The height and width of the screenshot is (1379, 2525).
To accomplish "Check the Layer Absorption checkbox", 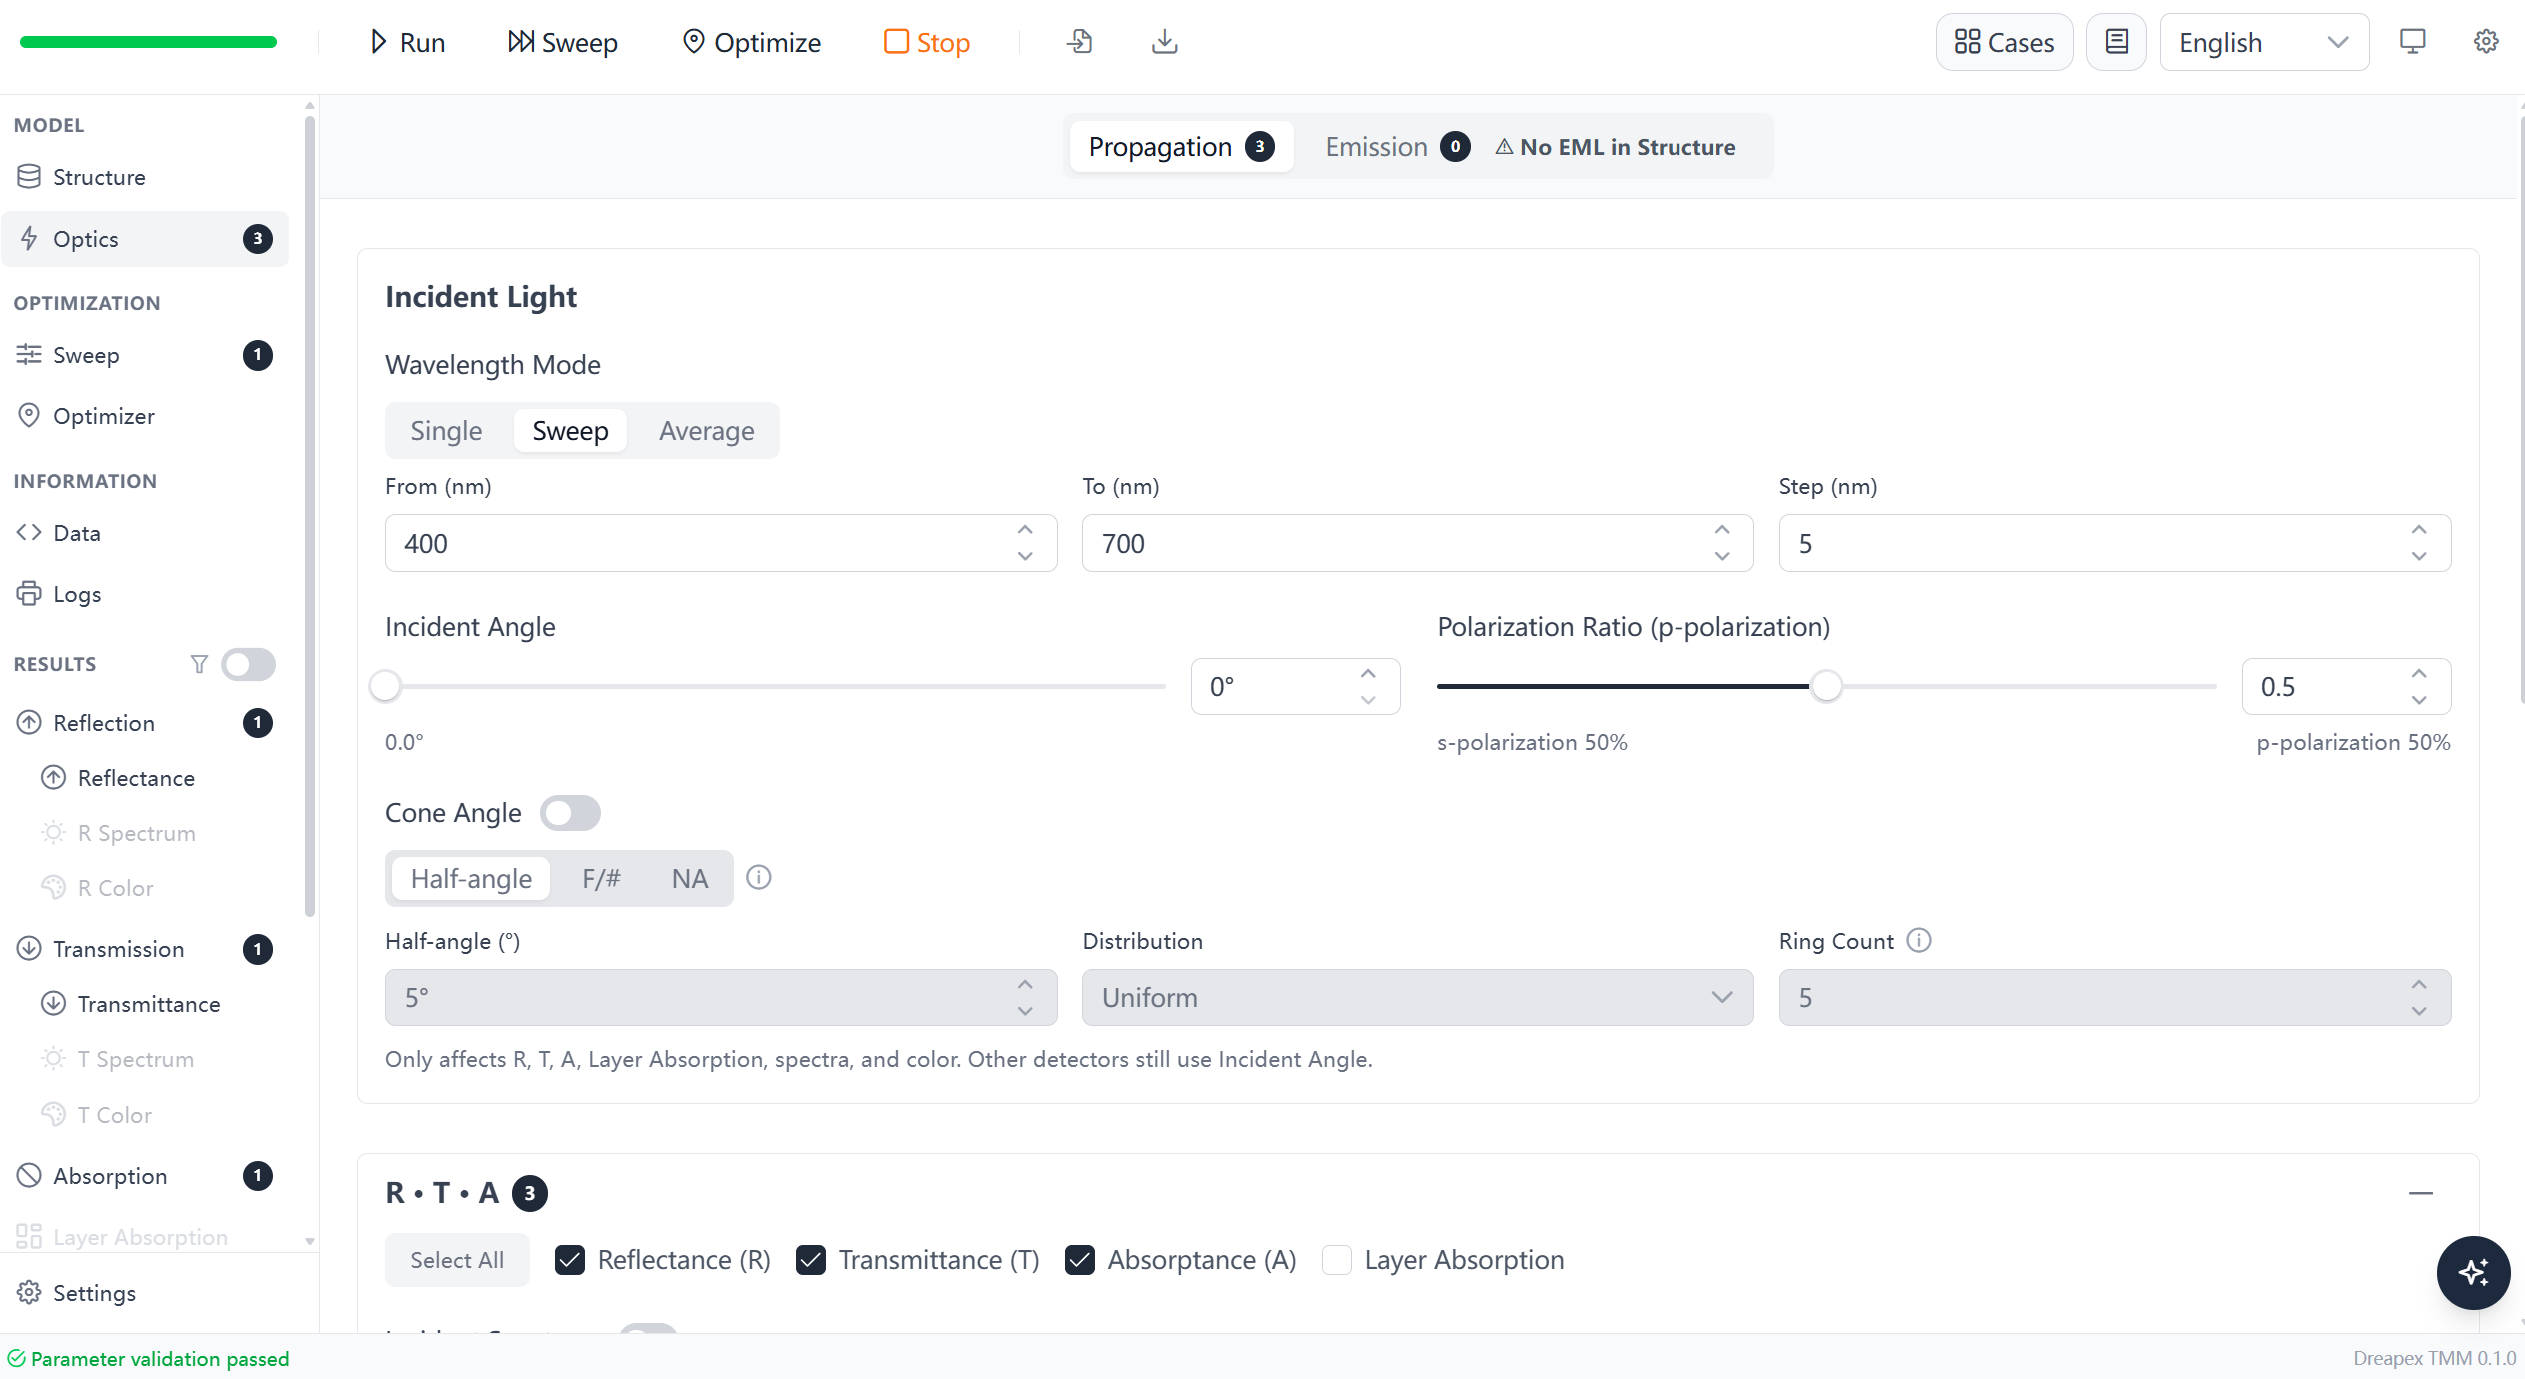I will pos(1337,1260).
